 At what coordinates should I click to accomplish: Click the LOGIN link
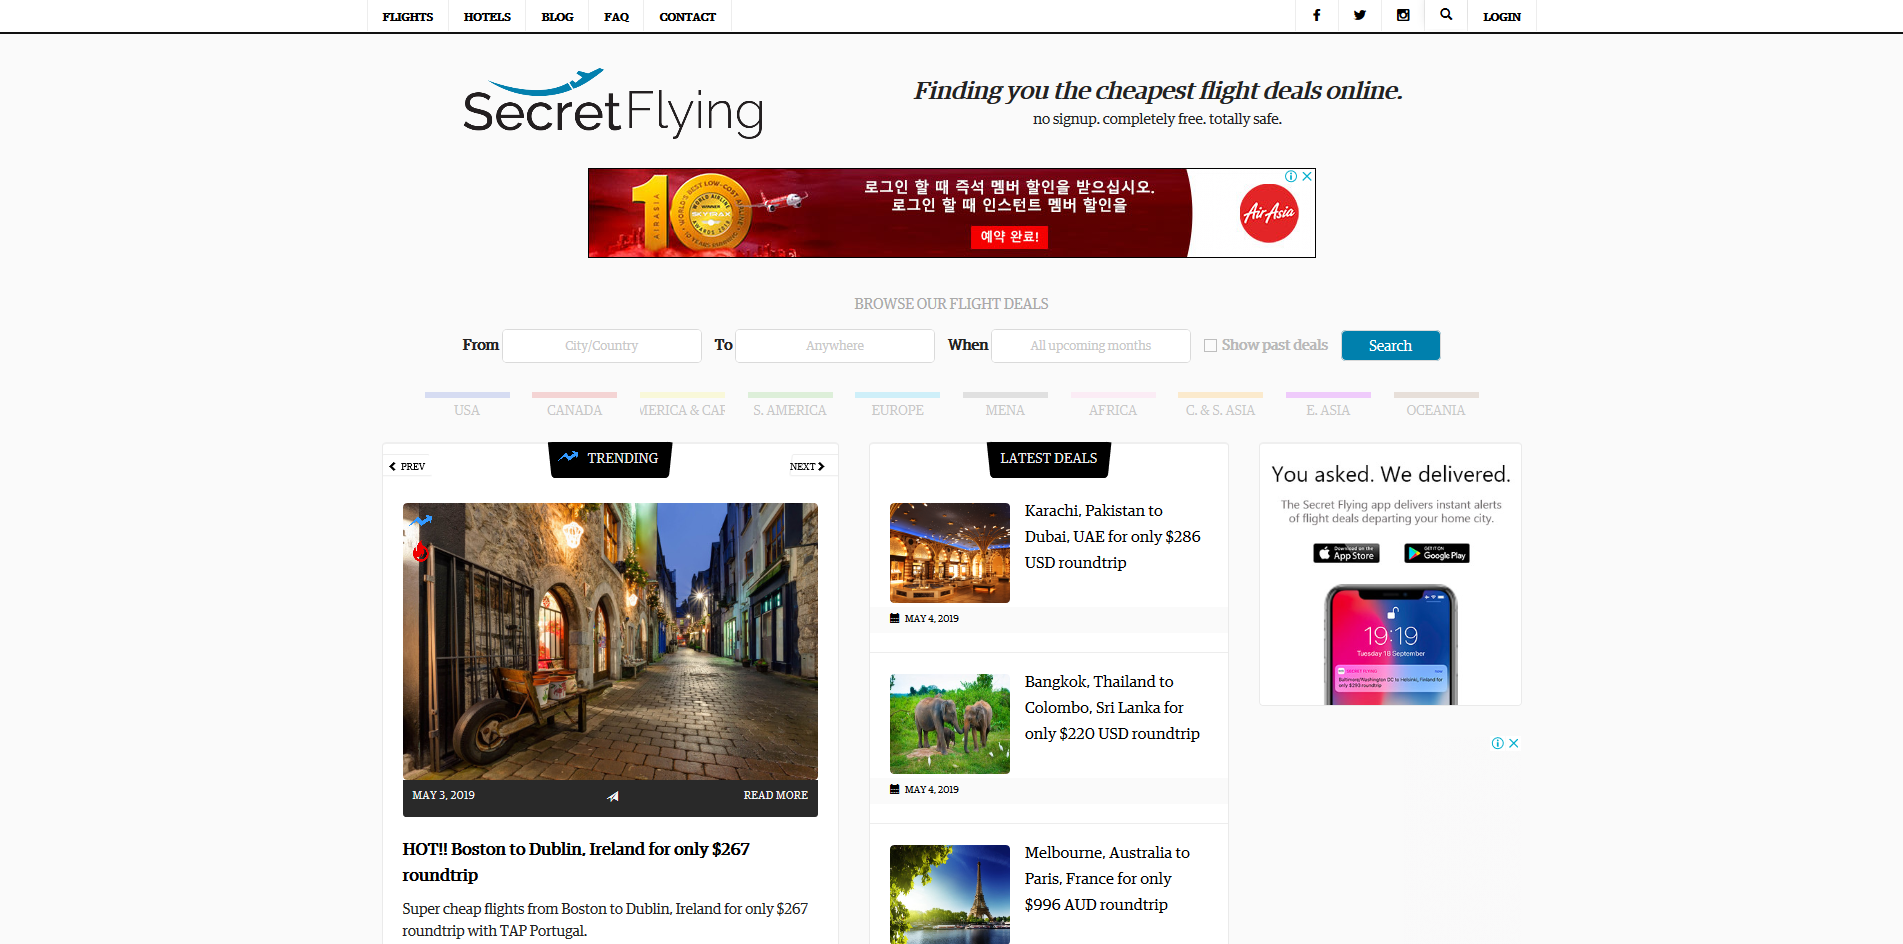1502,16
